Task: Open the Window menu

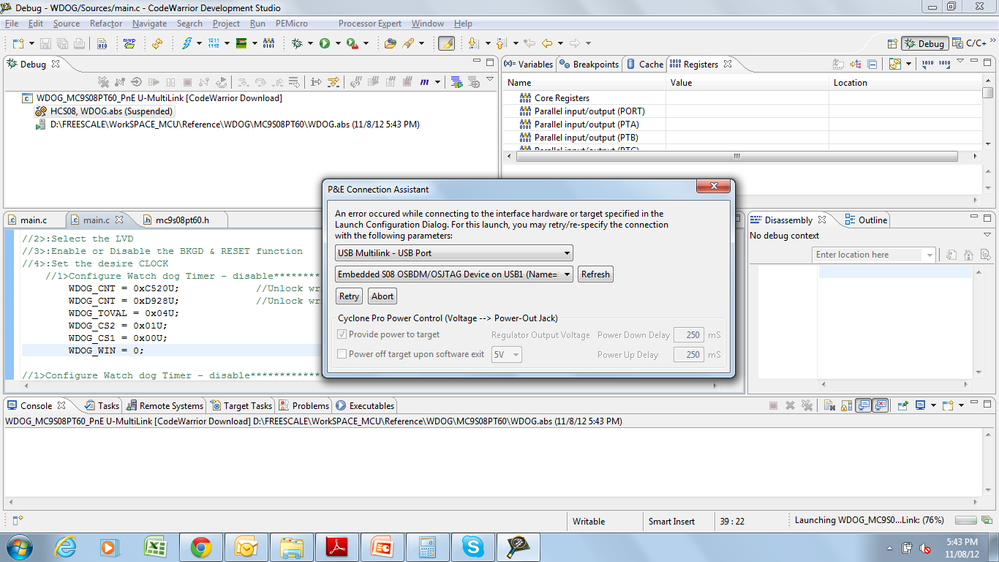Action: coord(428,24)
